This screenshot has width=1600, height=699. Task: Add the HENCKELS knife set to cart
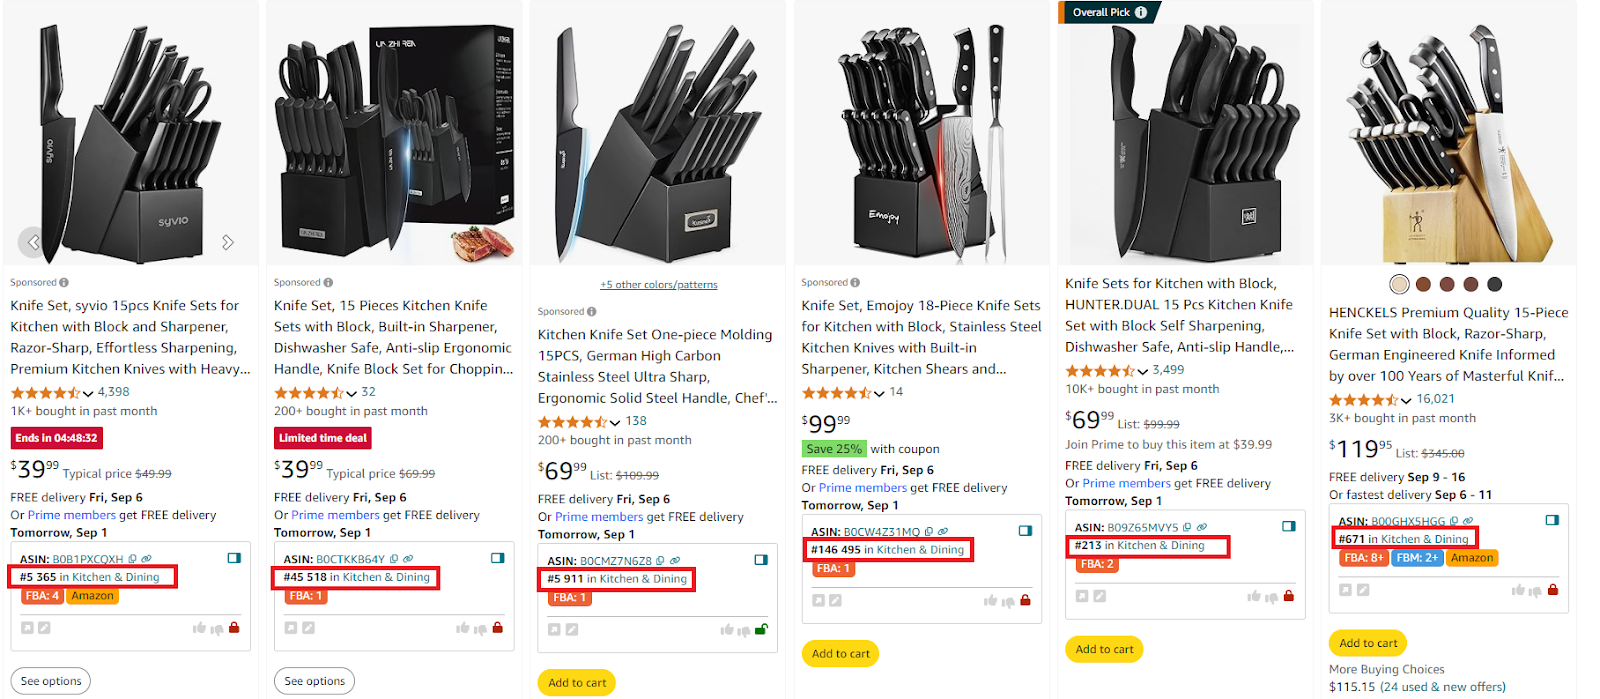[x=1367, y=643]
